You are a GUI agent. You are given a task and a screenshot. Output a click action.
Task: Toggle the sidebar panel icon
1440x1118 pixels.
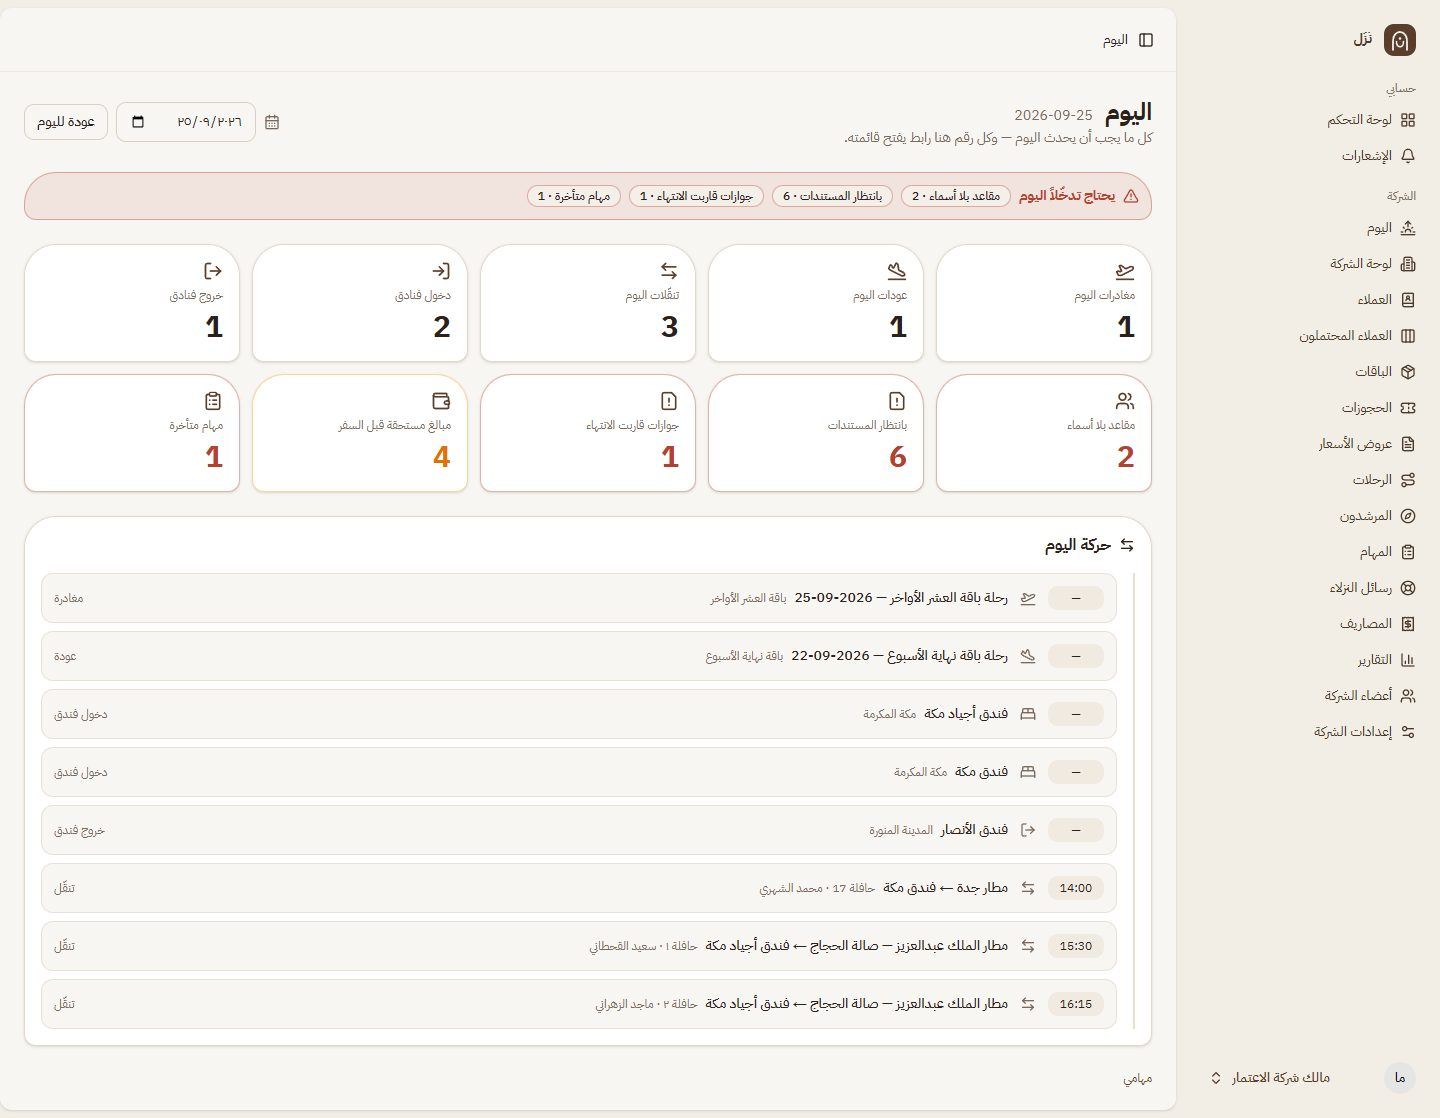click(x=1146, y=40)
